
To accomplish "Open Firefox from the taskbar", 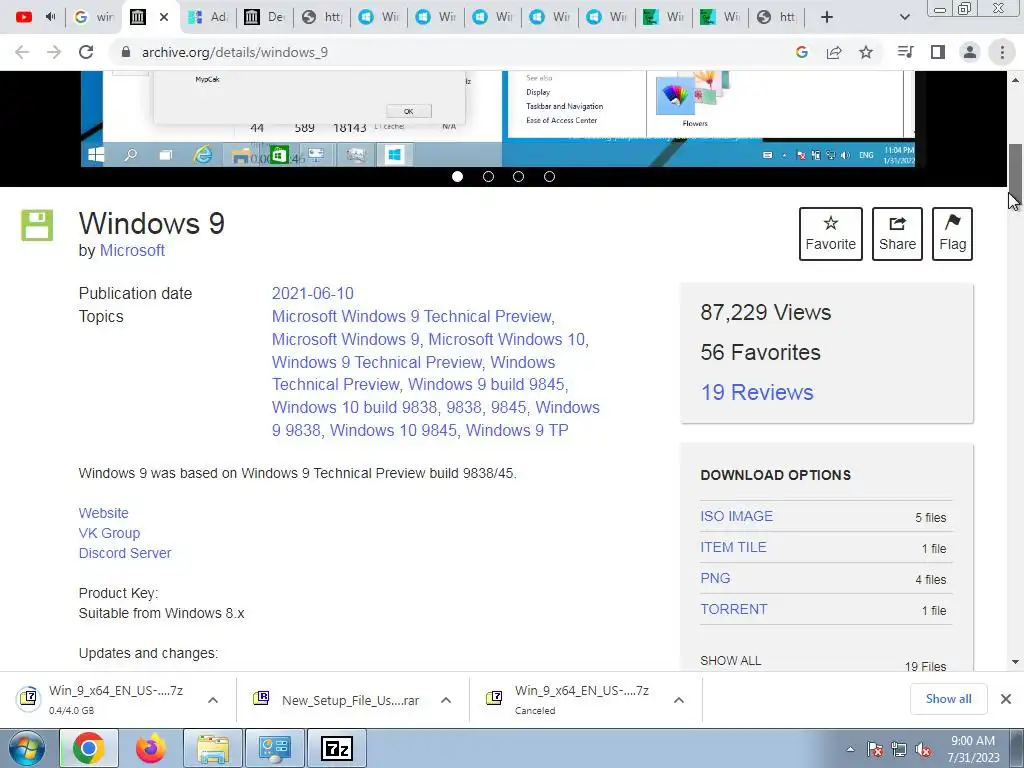I will pyautogui.click(x=150, y=748).
